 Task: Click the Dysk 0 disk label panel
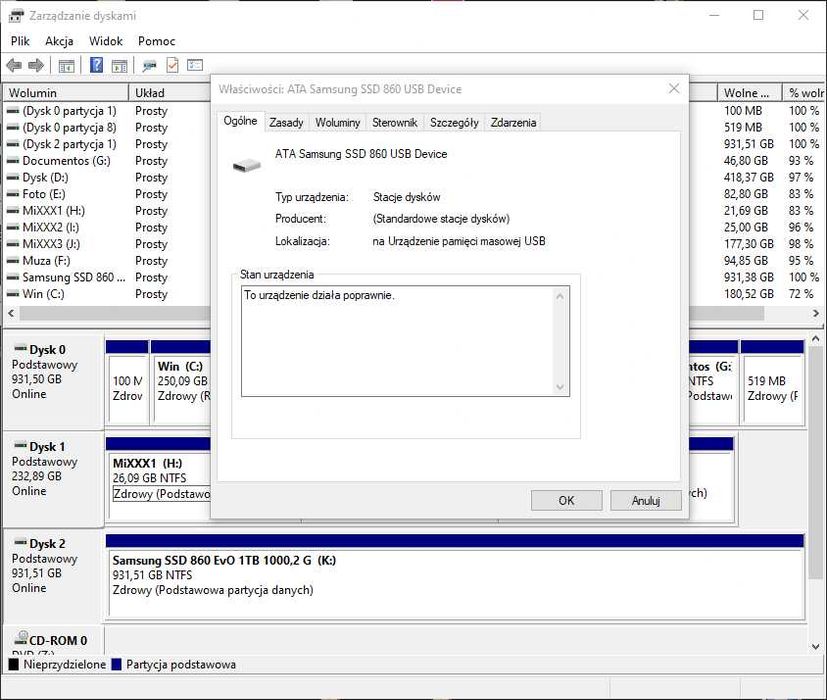[53, 381]
